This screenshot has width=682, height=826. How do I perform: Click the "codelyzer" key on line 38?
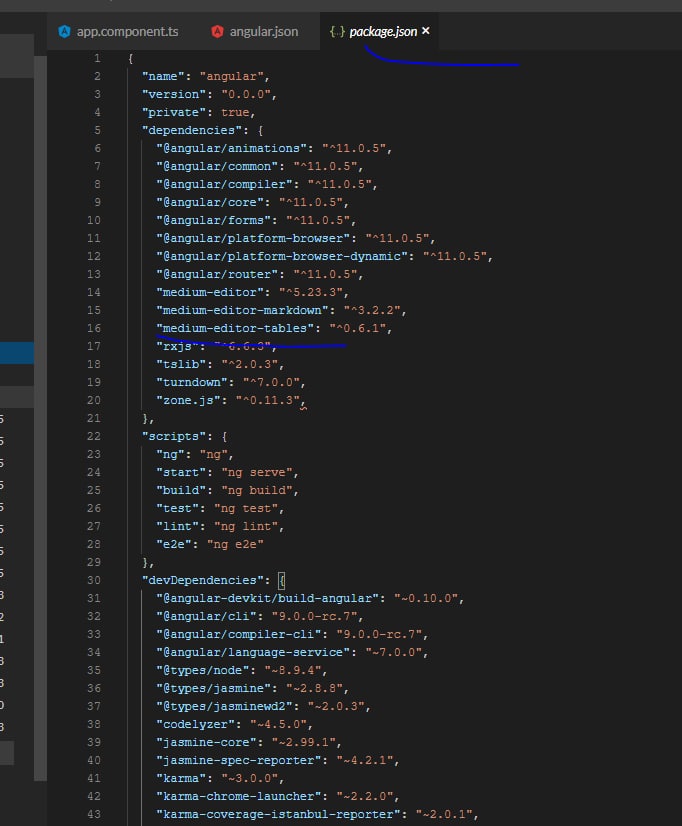click(195, 724)
